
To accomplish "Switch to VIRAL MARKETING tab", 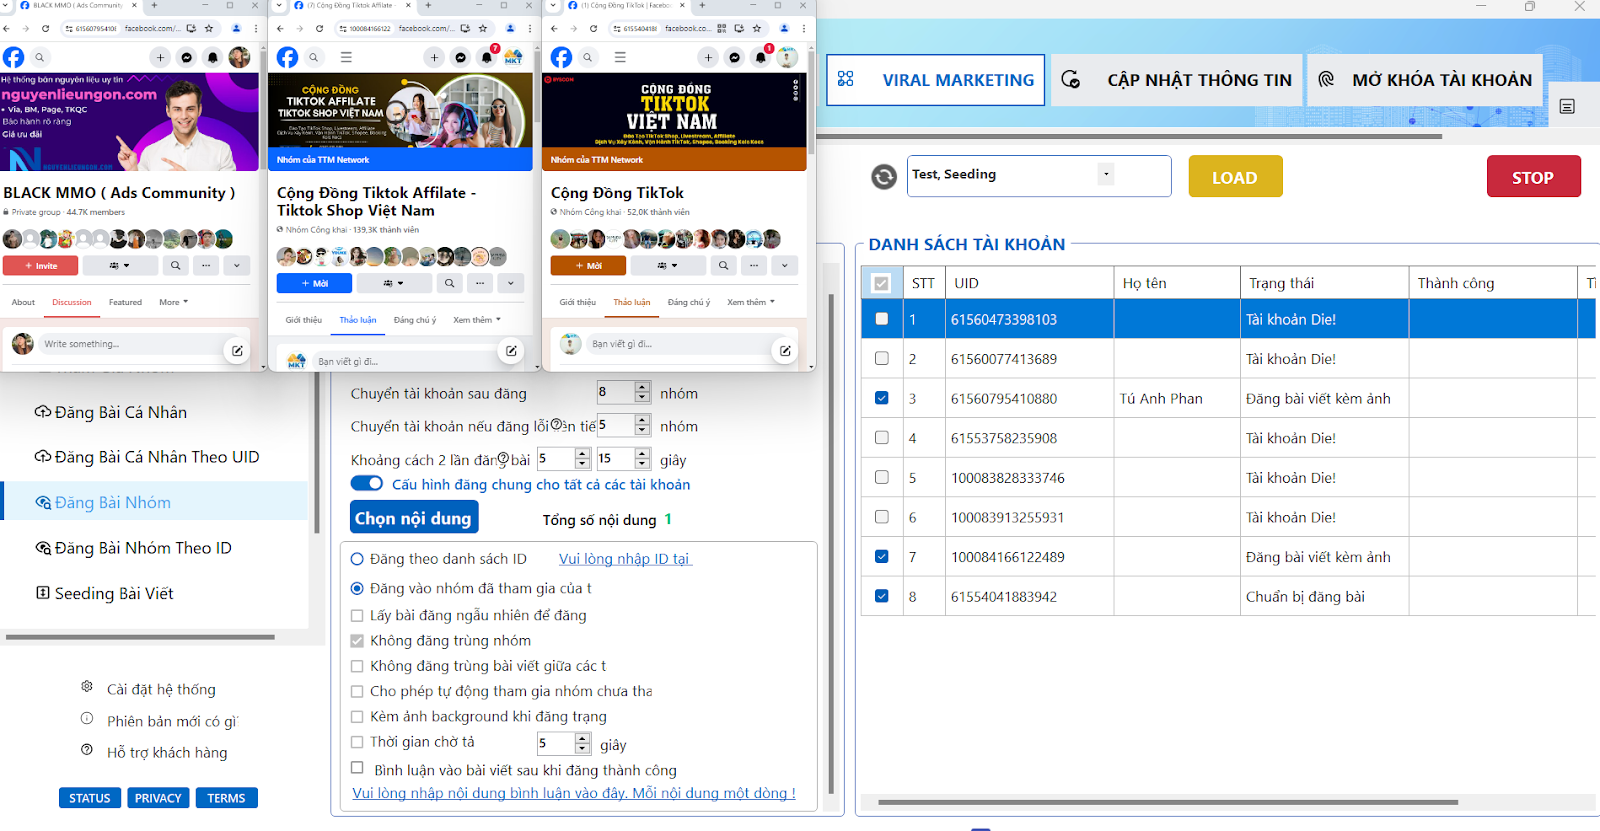I will click(936, 80).
